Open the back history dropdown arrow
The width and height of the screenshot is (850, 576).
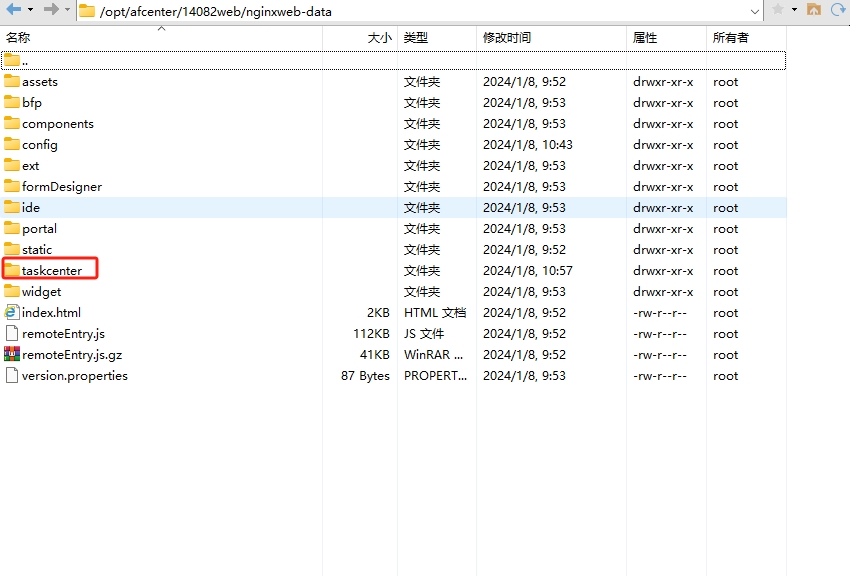click(31, 10)
